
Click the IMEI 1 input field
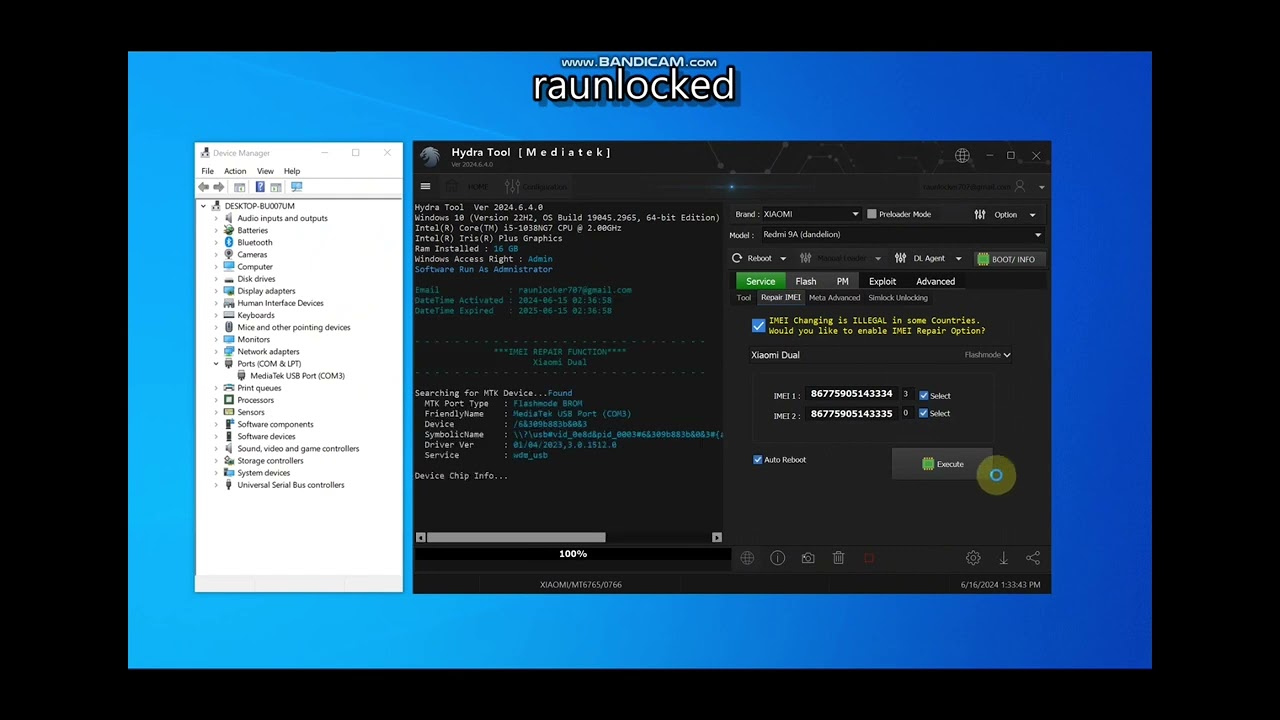click(x=851, y=394)
